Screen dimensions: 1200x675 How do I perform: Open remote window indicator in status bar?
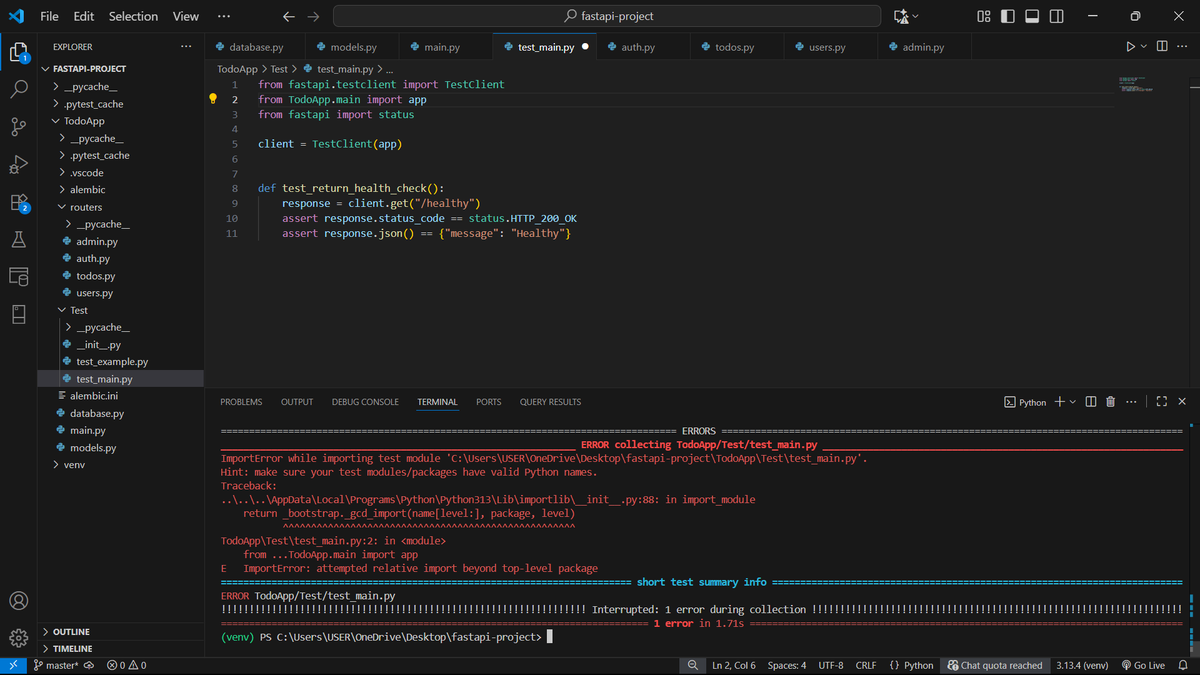coord(13,665)
